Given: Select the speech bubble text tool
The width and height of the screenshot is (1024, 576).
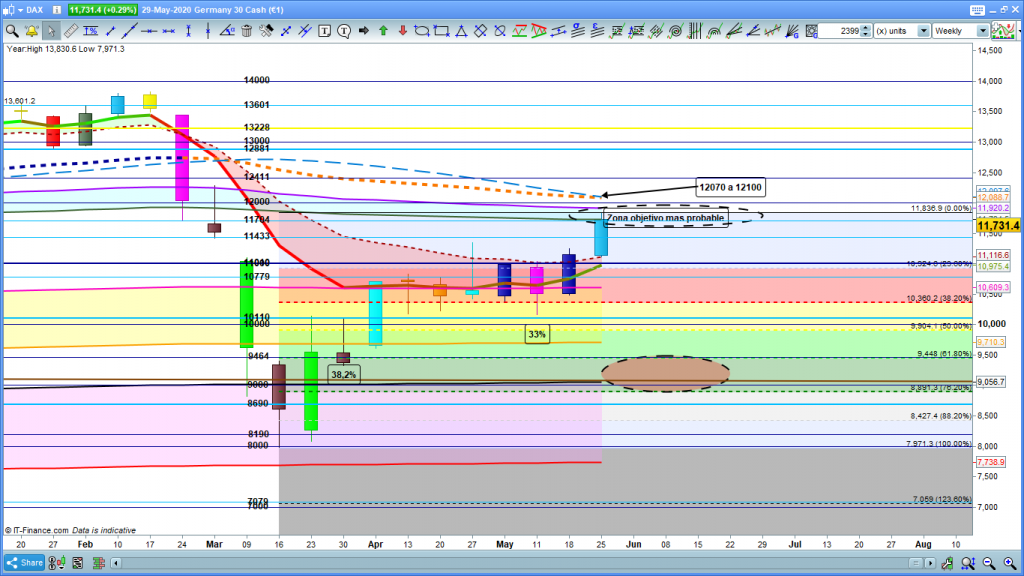Looking at the screenshot, I should [342, 31].
